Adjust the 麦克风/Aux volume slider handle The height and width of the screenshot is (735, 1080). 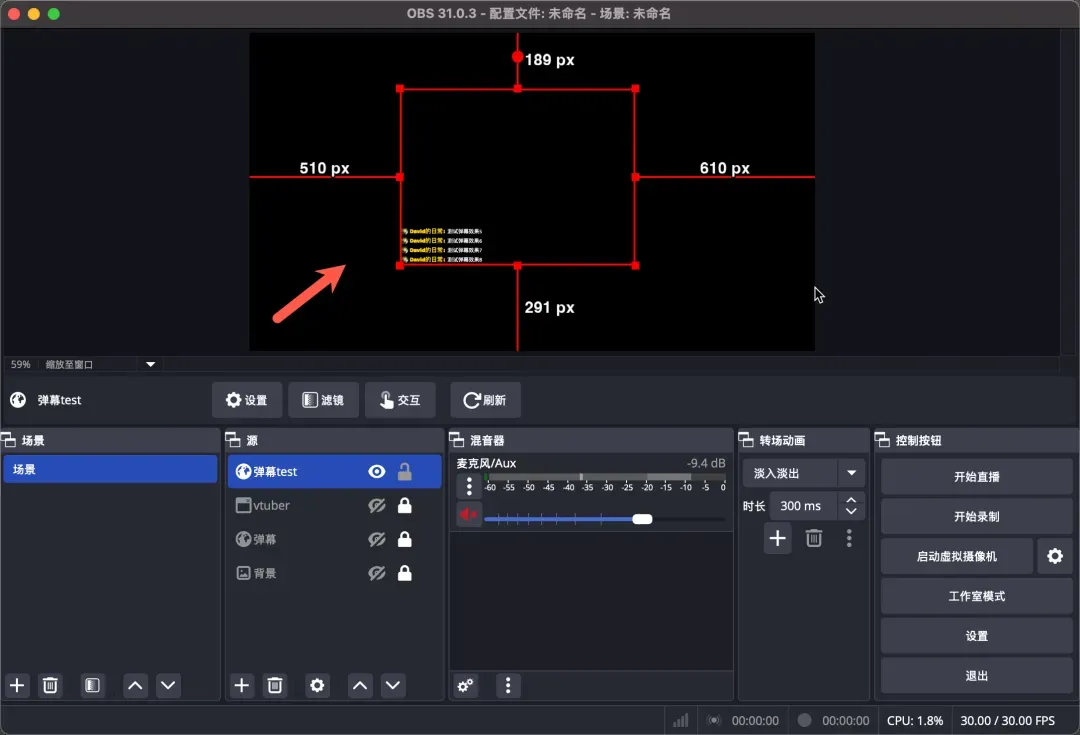[x=642, y=519]
